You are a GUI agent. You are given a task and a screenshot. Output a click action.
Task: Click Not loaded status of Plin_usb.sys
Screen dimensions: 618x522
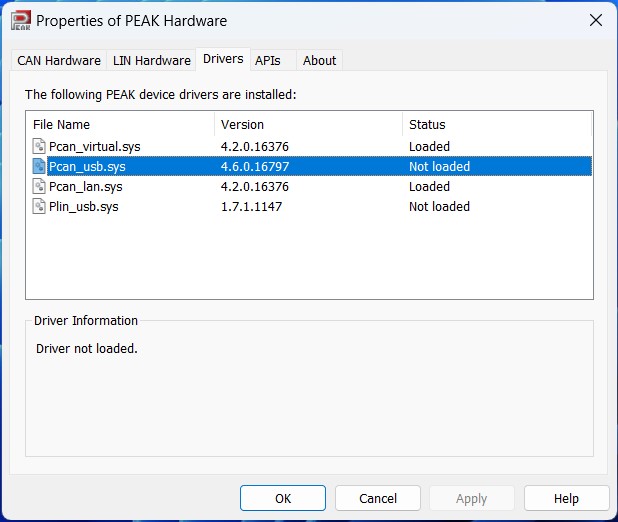pyautogui.click(x=439, y=206)
